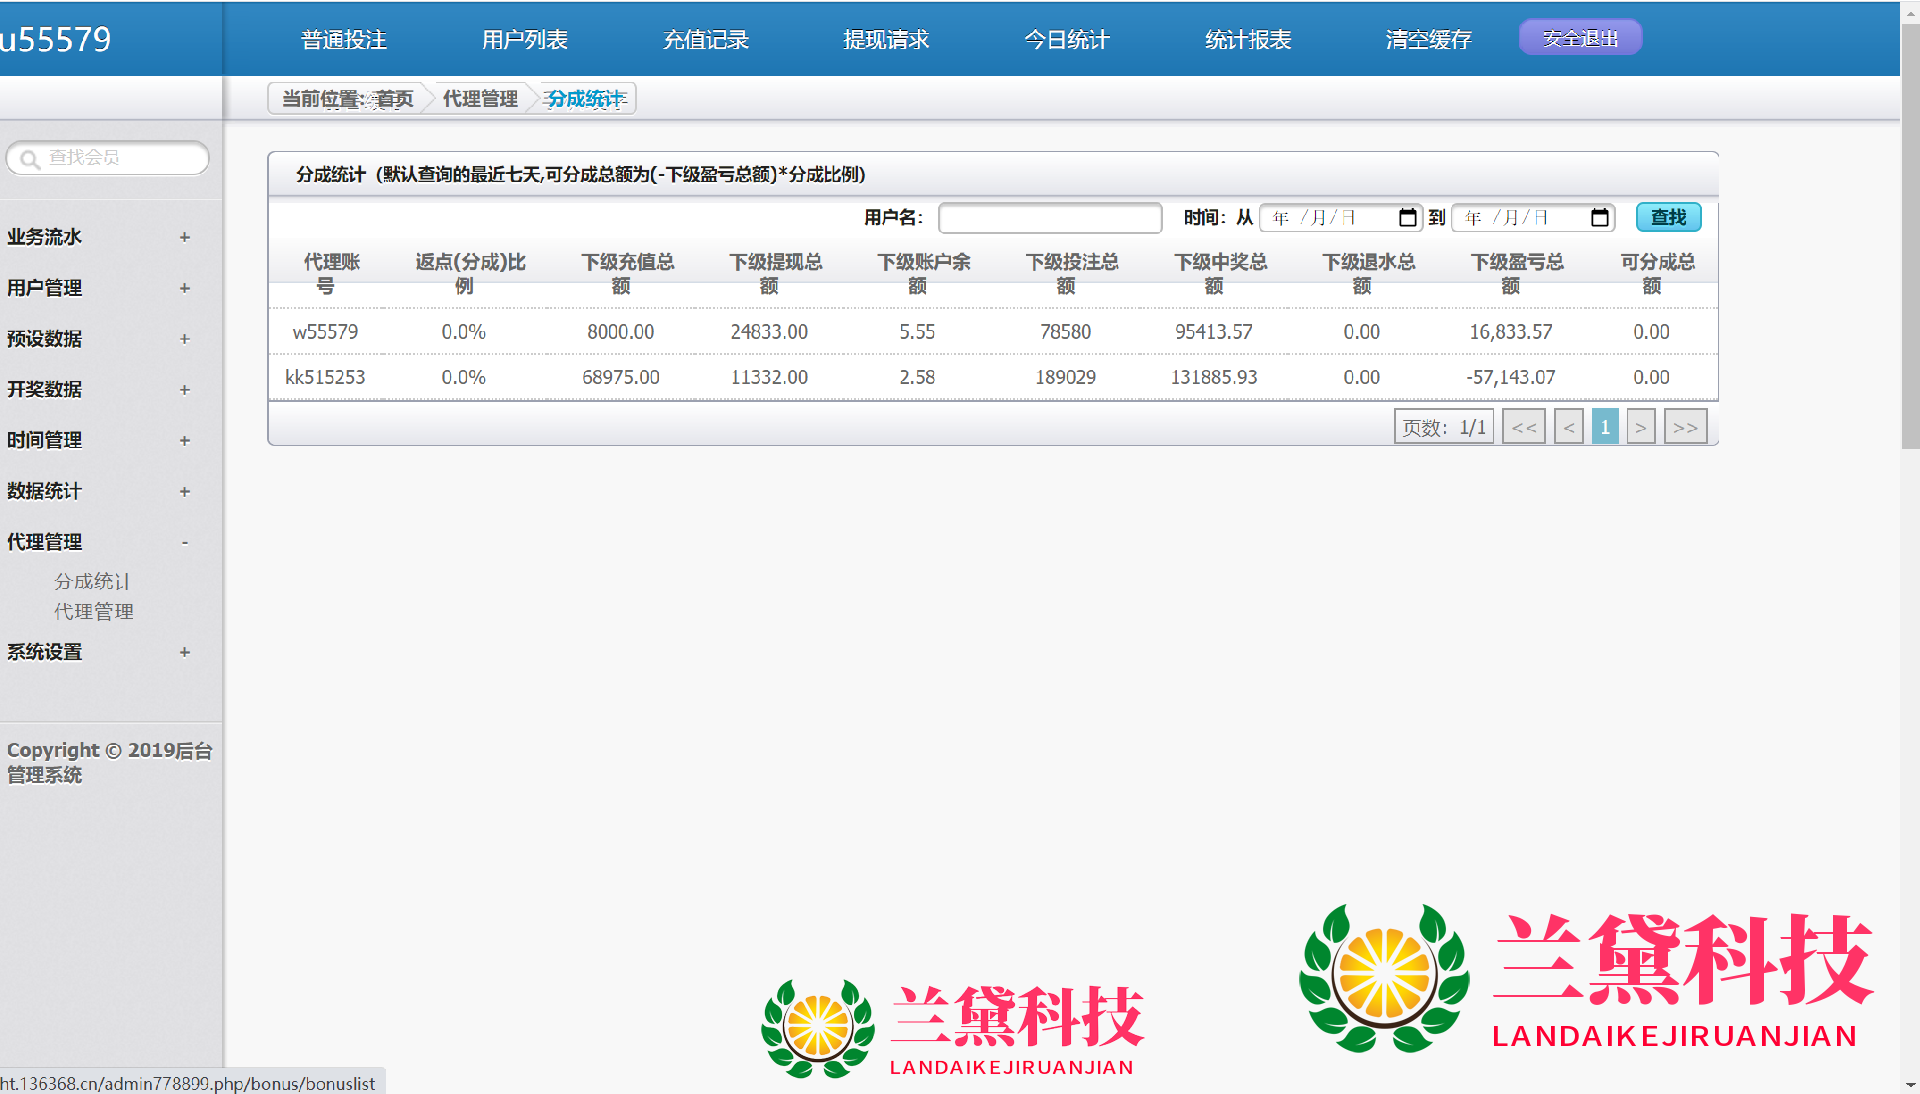This screenshot has width=1920, height=1094.
Task: Expand the 业务流水 sidebar section
Action: 184,237
